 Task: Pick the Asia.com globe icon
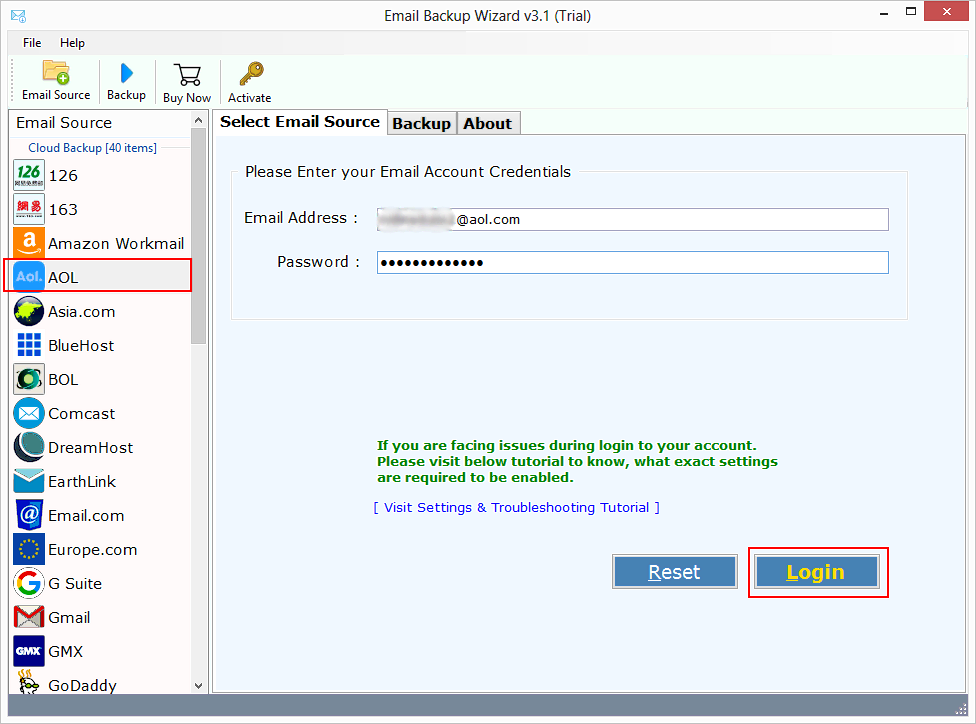[29, 311]
